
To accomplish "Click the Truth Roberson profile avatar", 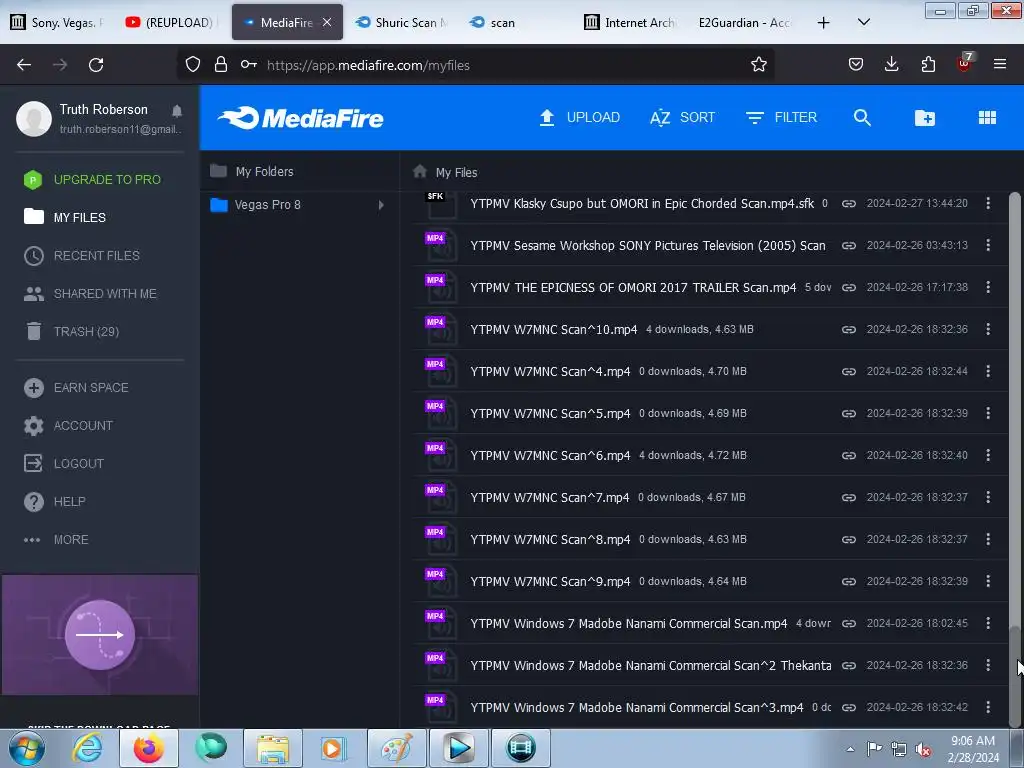I will (34, 118).
